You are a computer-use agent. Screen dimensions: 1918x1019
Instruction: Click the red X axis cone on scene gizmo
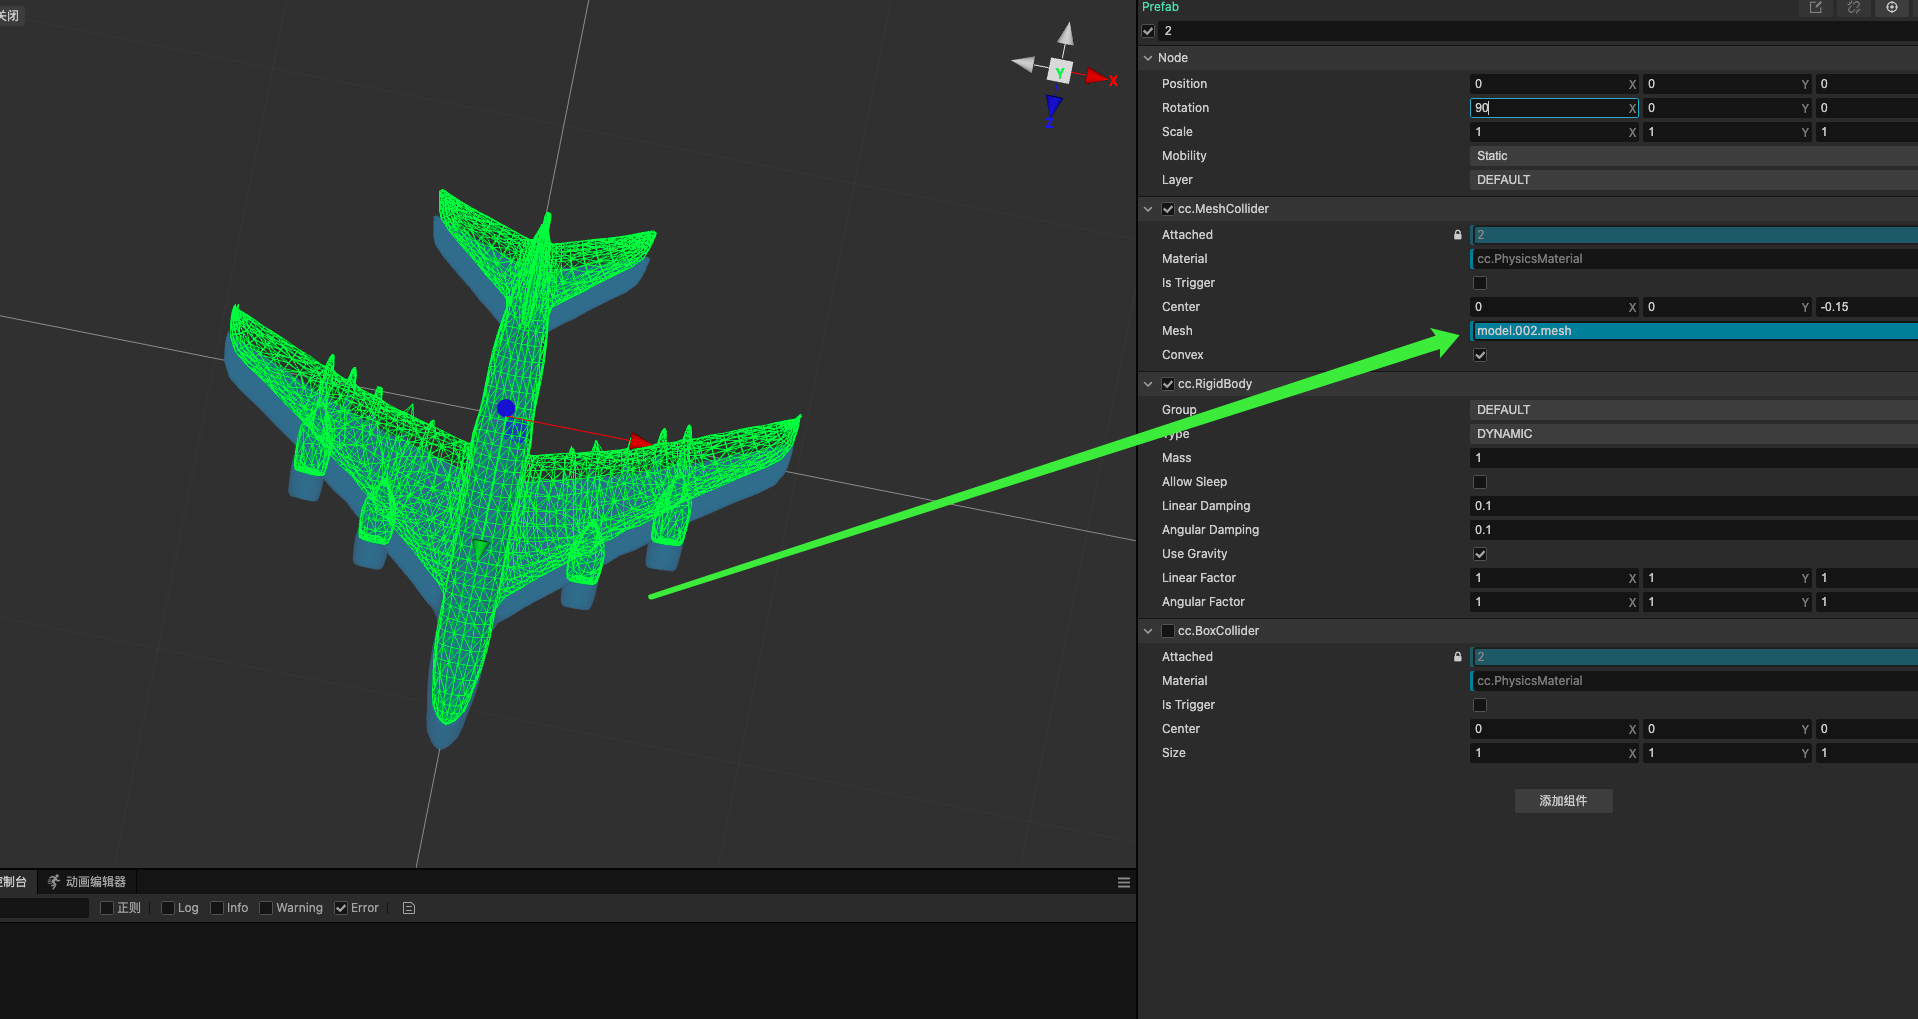point(1097,76)
